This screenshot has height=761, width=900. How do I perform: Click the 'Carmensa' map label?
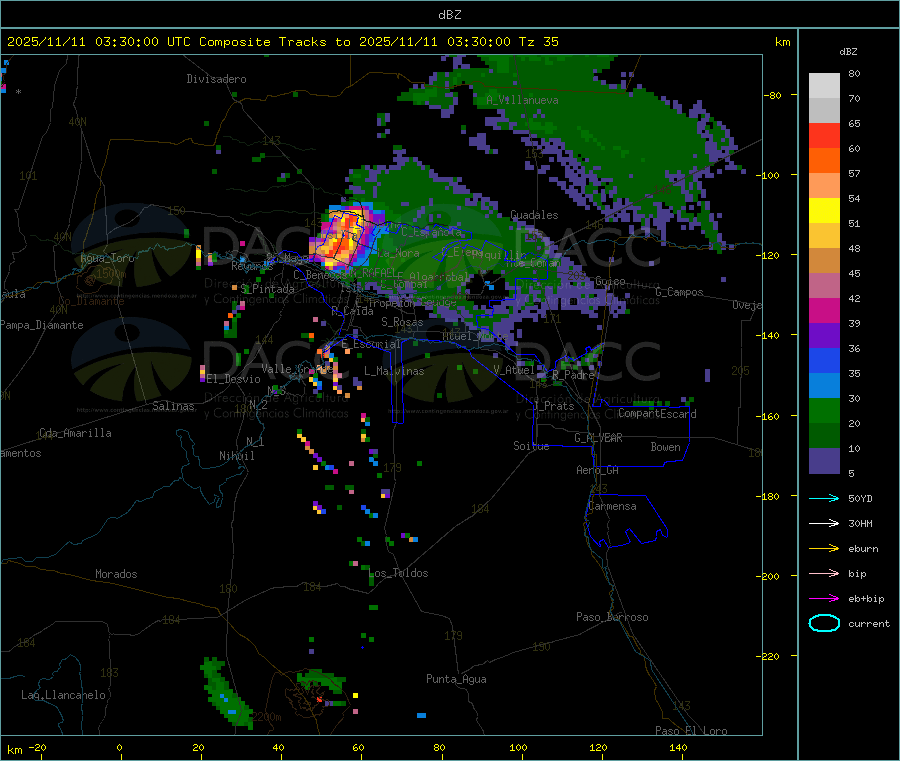(612, 506)
